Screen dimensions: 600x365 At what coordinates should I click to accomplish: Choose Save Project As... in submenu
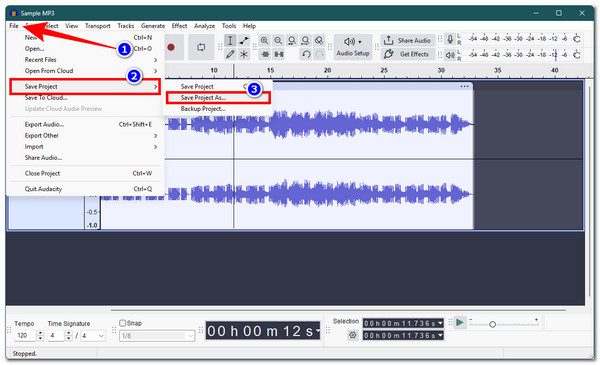[x=218, y=98]
